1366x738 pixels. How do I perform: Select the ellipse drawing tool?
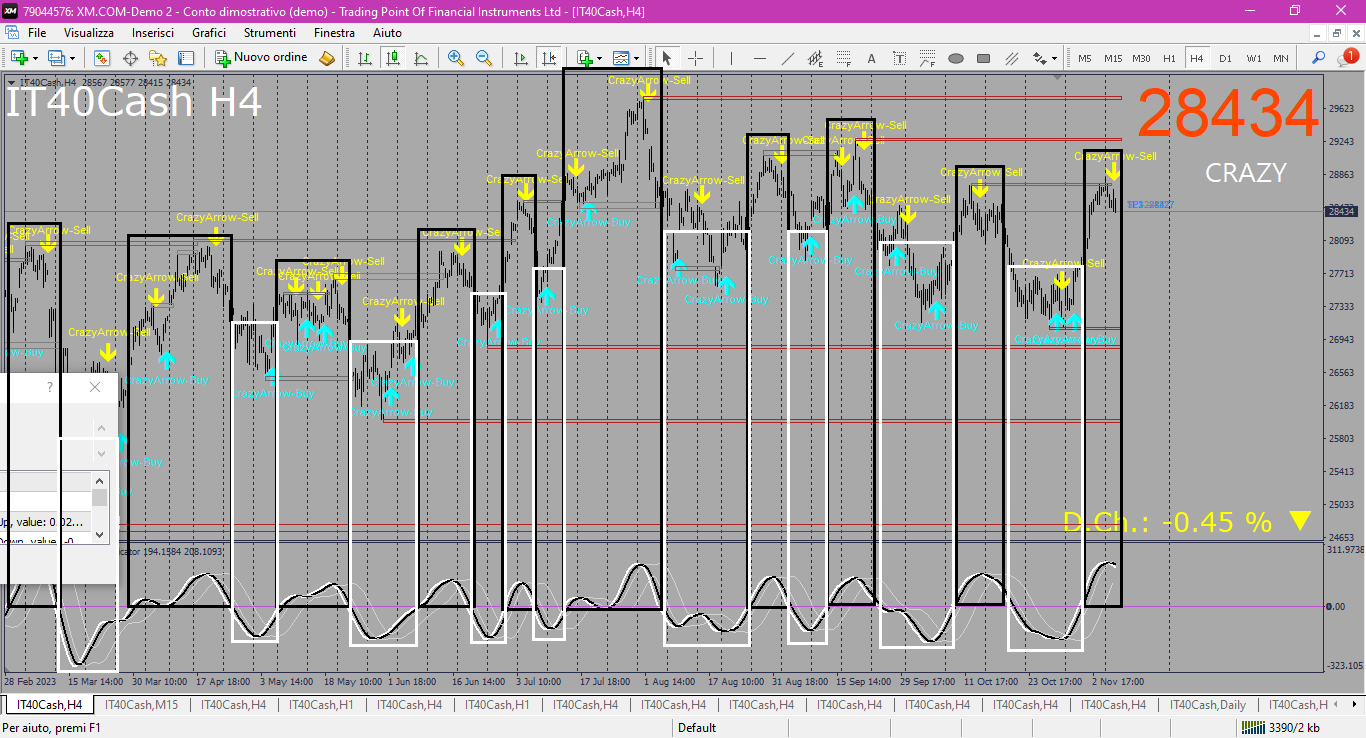click(955, 58)
